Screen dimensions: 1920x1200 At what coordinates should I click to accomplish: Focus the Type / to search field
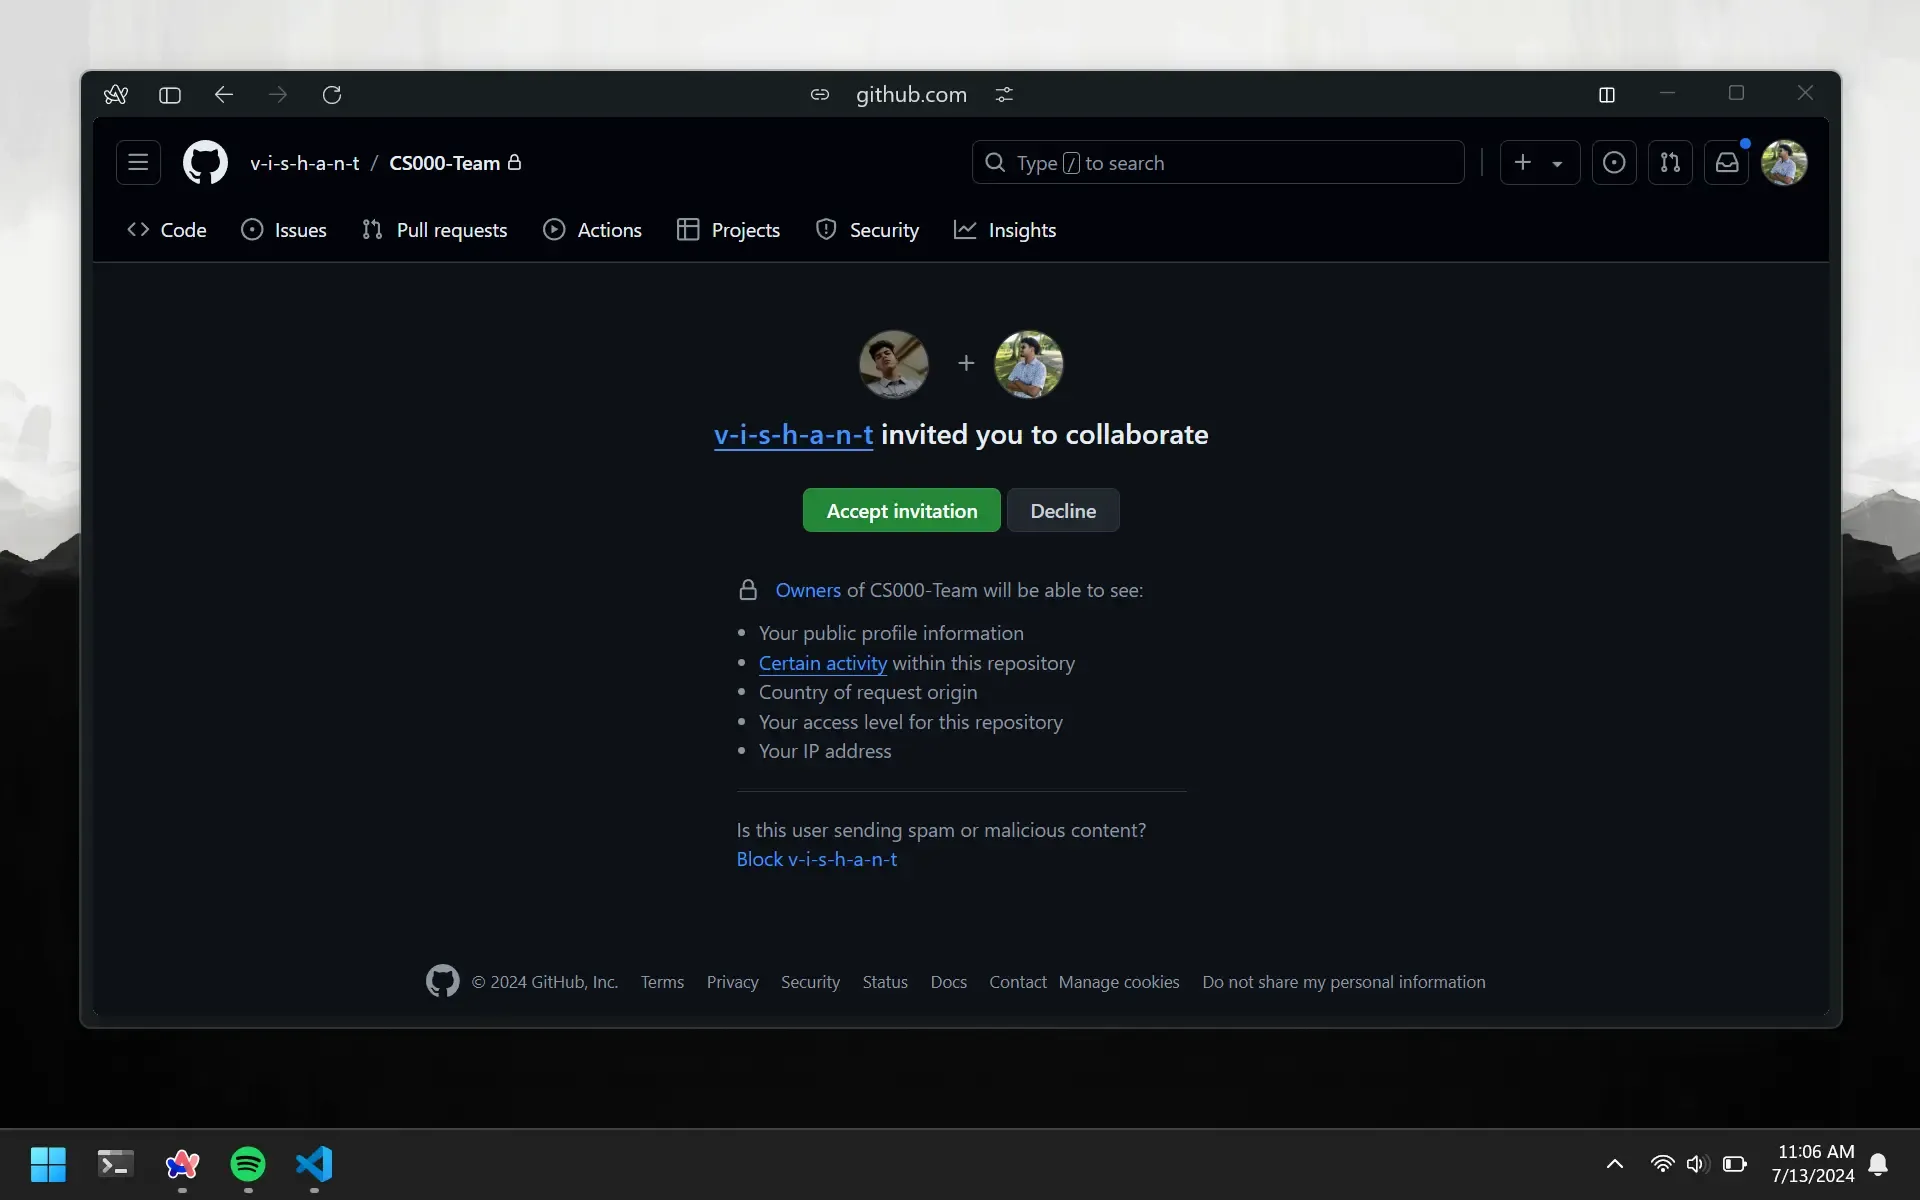tap(1218, 162)
